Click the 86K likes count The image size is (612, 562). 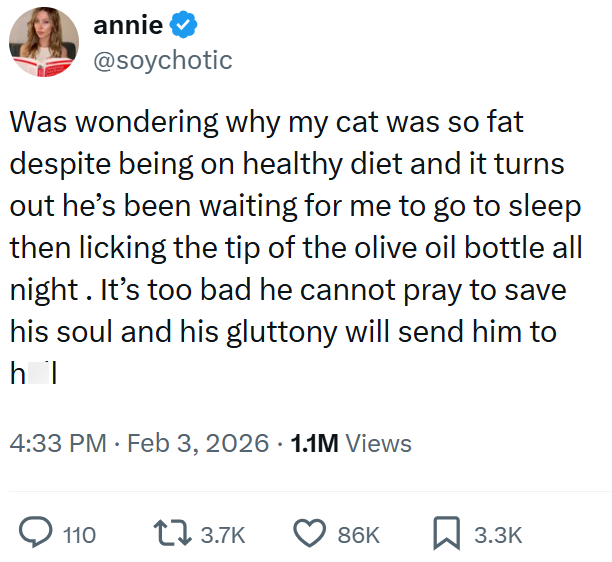point(358,535)
